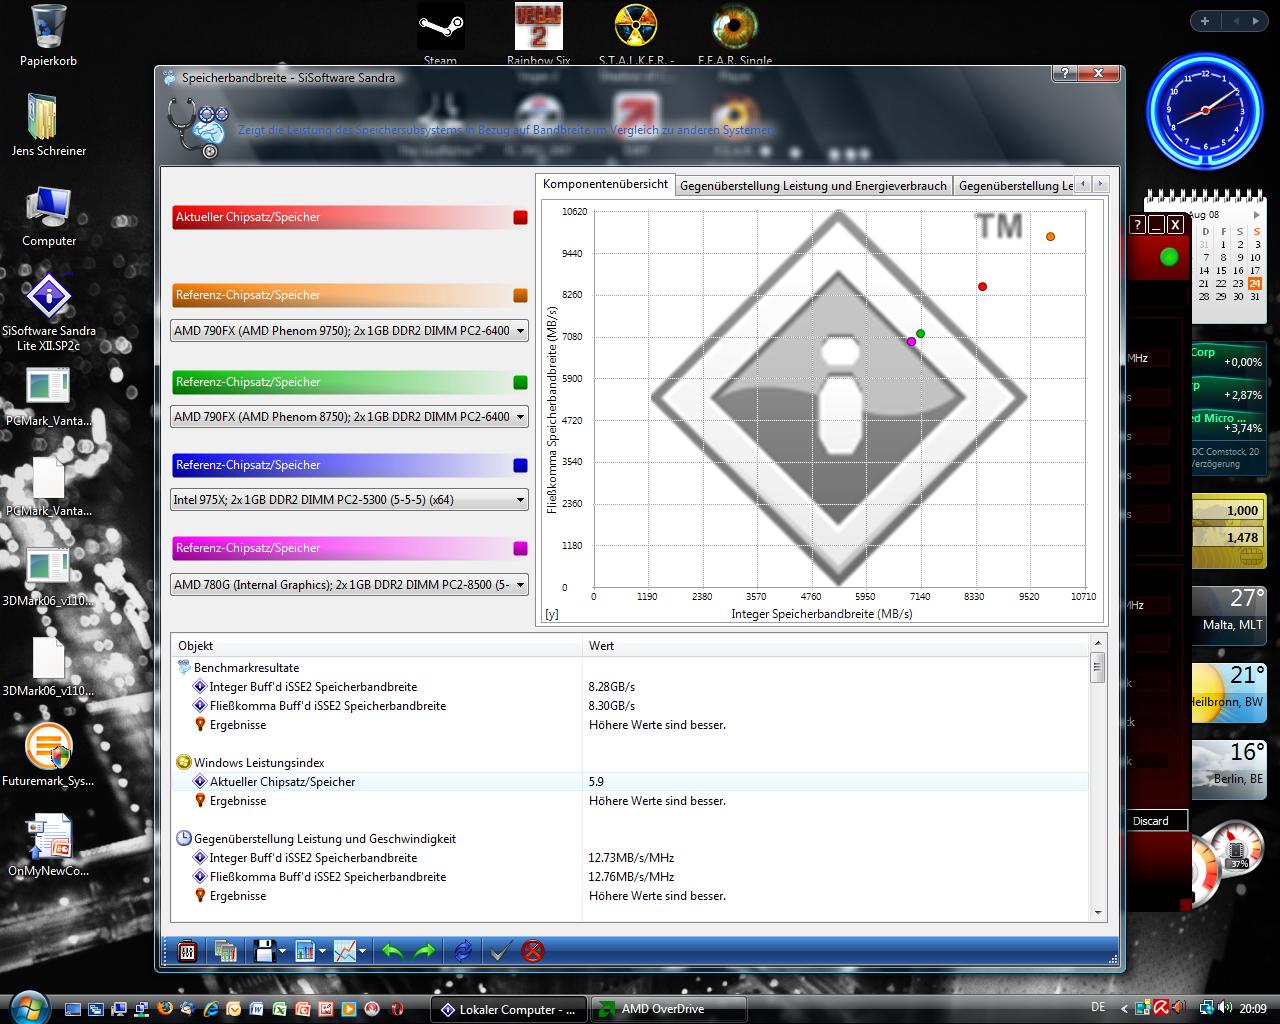The image size is (1280, 1024).
Task: Select the Integer Buff'd iSSE2 8.28GB/s row
Action: click(x=630, y=687)
